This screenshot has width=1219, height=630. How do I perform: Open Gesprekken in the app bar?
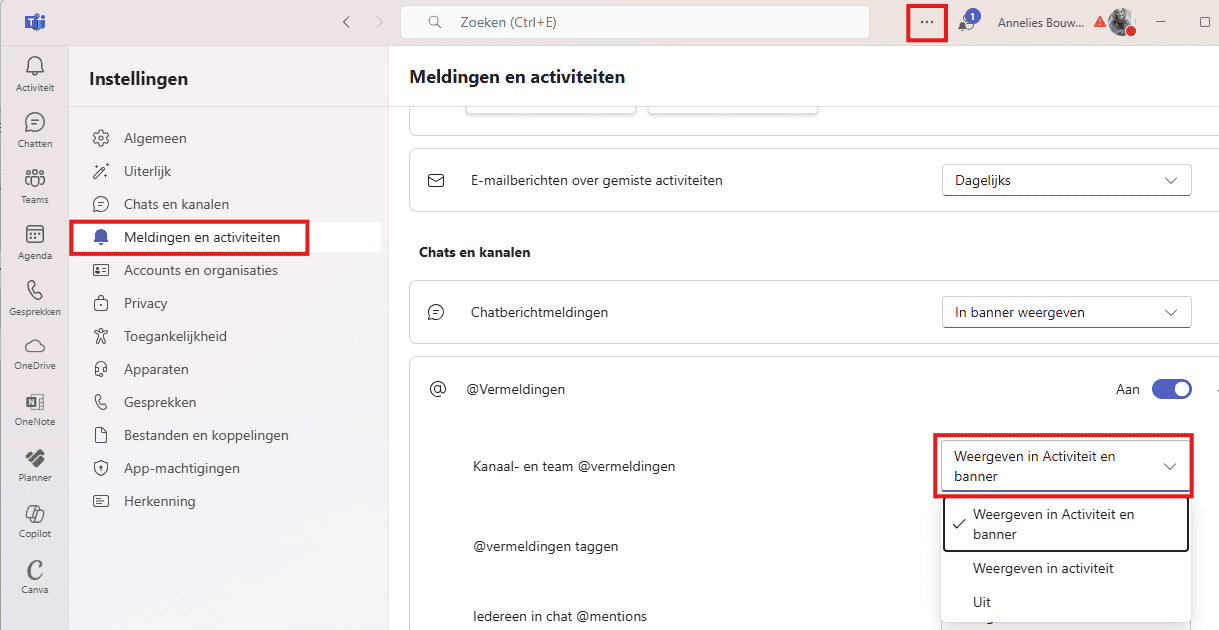tap(35, 297)
